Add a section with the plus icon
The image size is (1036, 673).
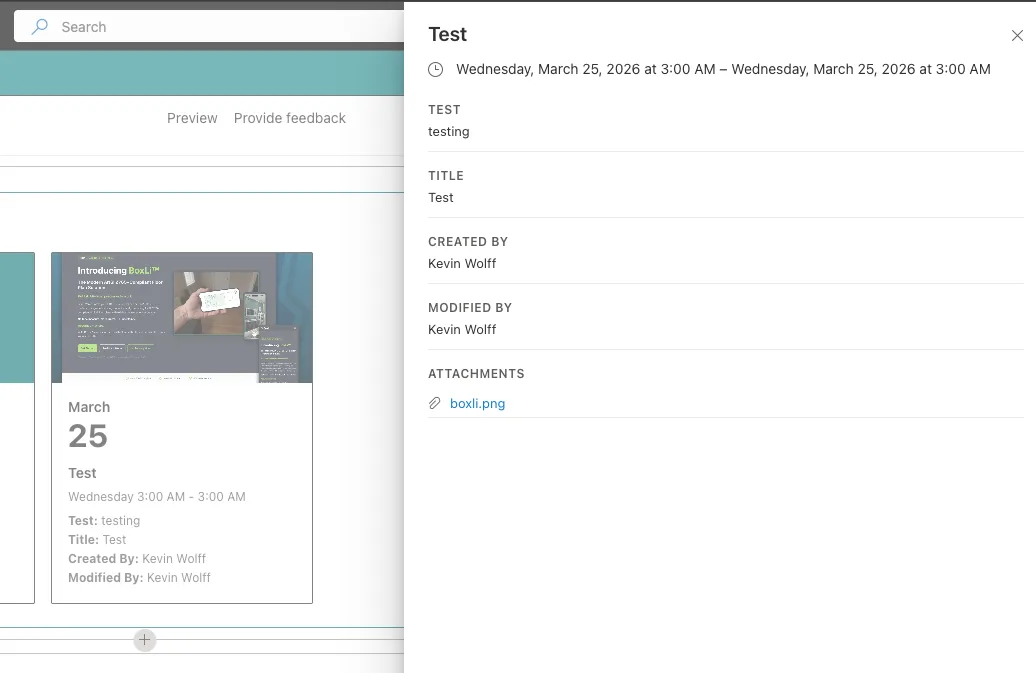(x=145, y=639)
